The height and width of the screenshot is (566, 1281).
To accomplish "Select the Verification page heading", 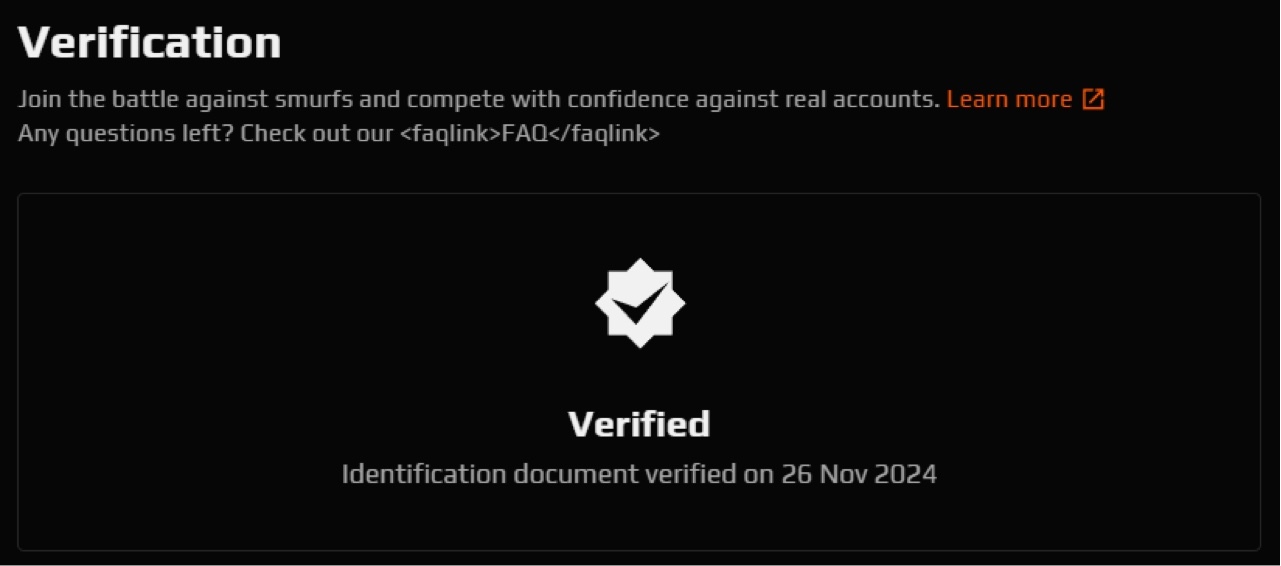I will [x=150, y=43].
